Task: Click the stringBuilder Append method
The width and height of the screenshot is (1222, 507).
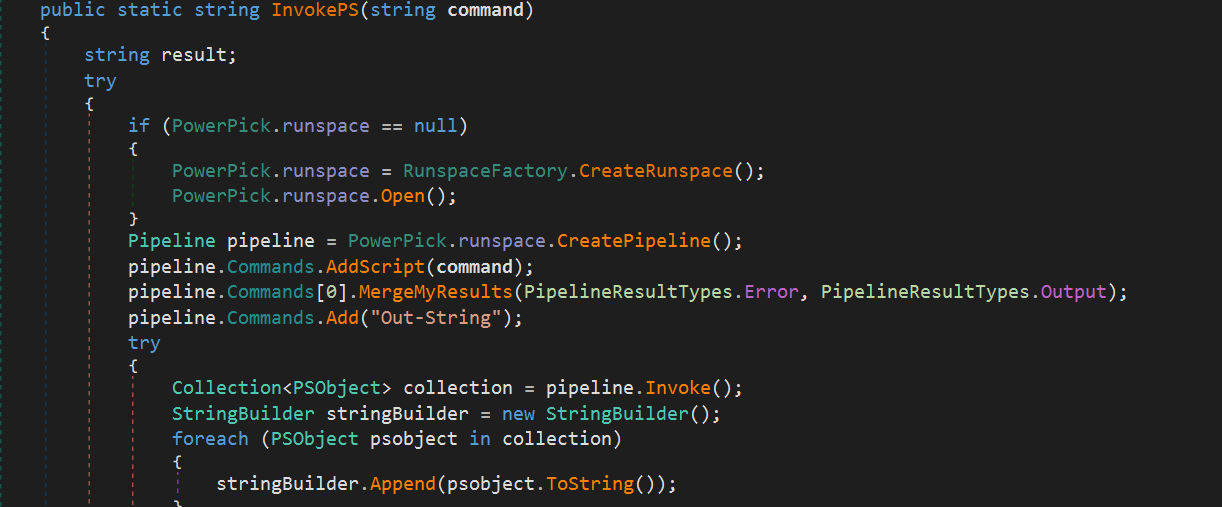Action: click(x=398, y=484)
